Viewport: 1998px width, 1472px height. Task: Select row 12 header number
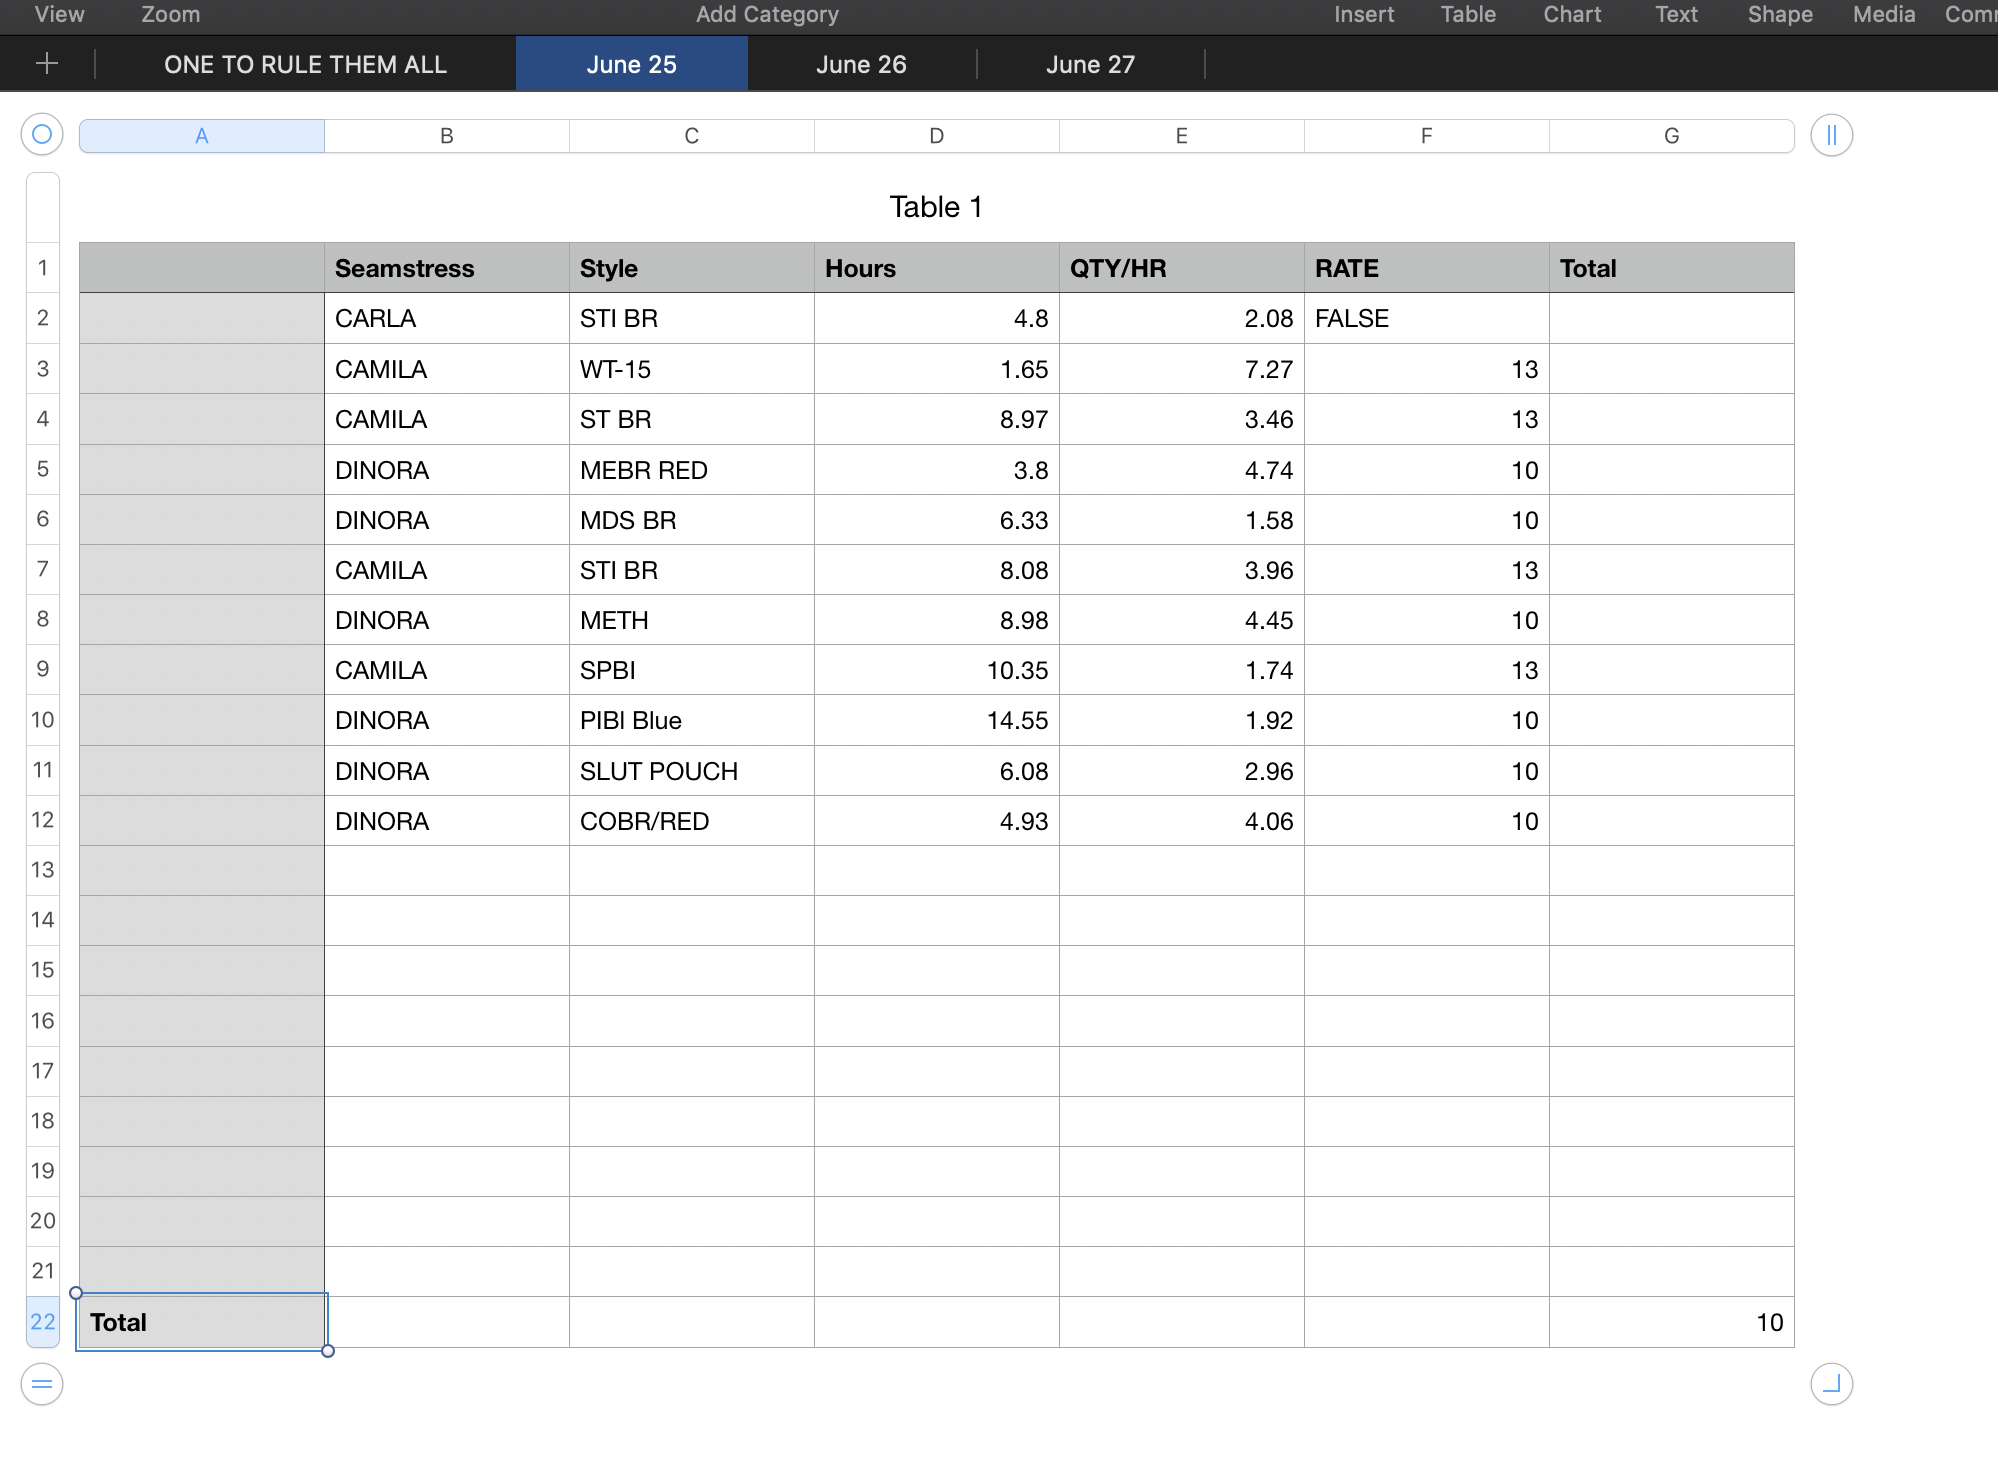(x=42, y=820)
